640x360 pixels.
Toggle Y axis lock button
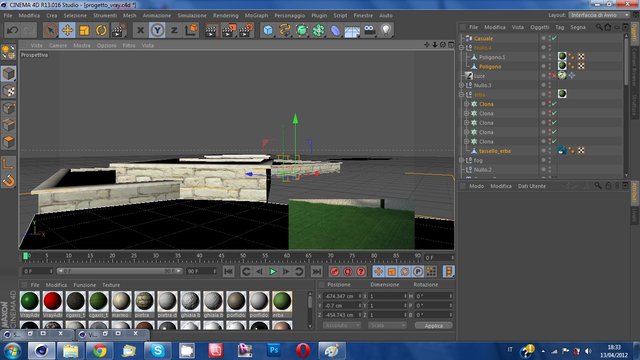pyautogui.click(x=157, y=30)
